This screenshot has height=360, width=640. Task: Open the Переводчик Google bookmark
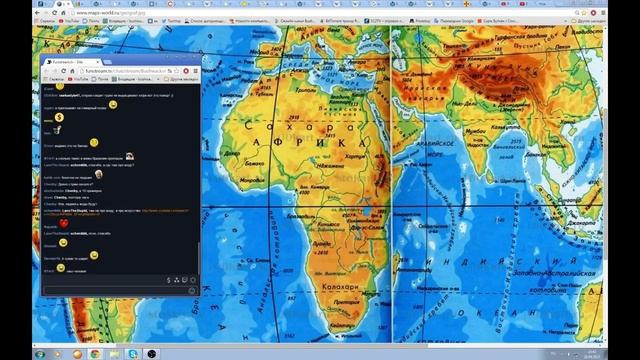point(453,21)
